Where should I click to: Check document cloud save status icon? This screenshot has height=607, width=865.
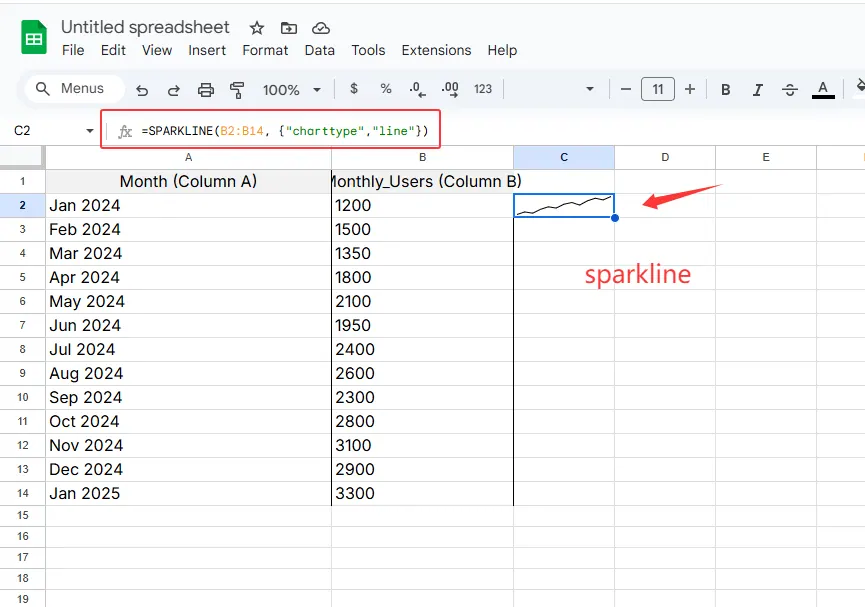(321, 28)
